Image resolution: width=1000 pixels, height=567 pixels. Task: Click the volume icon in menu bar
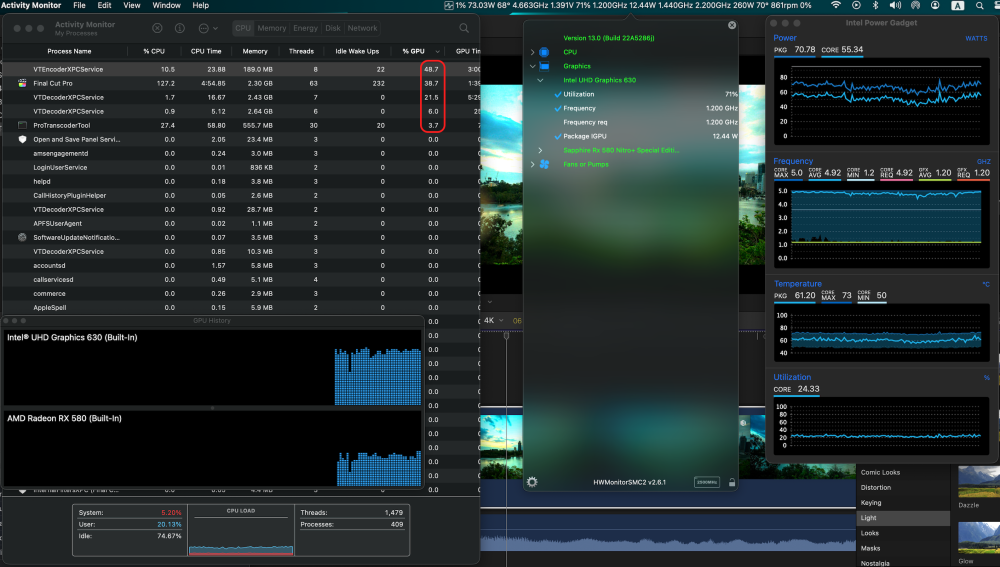[x=895, y=5]
